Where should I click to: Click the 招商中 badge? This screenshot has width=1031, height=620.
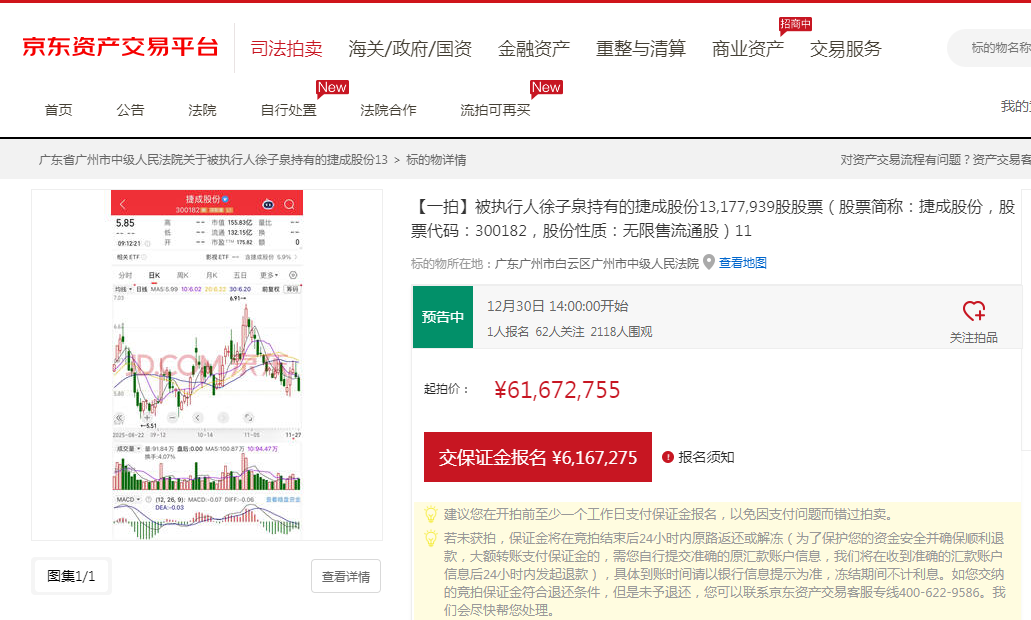[795, 24]
